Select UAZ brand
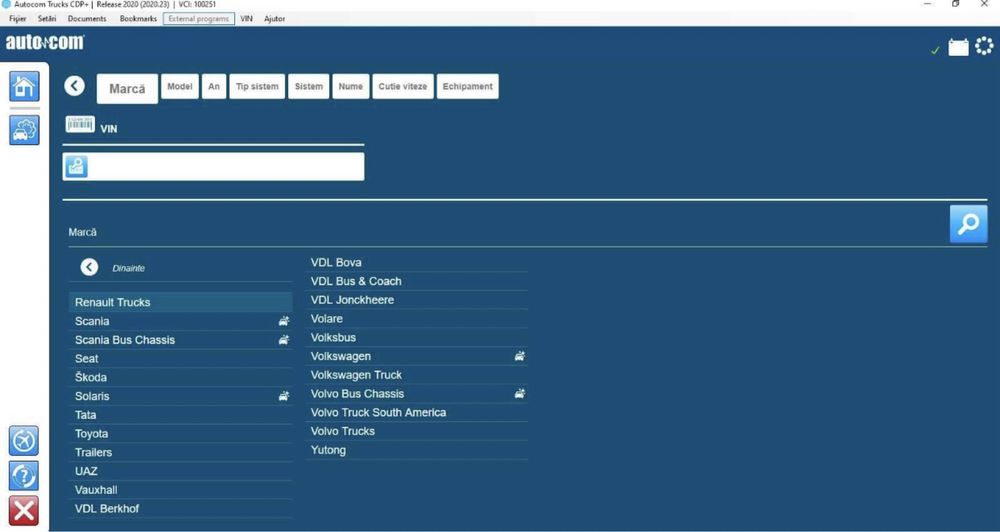 (180, 471)
